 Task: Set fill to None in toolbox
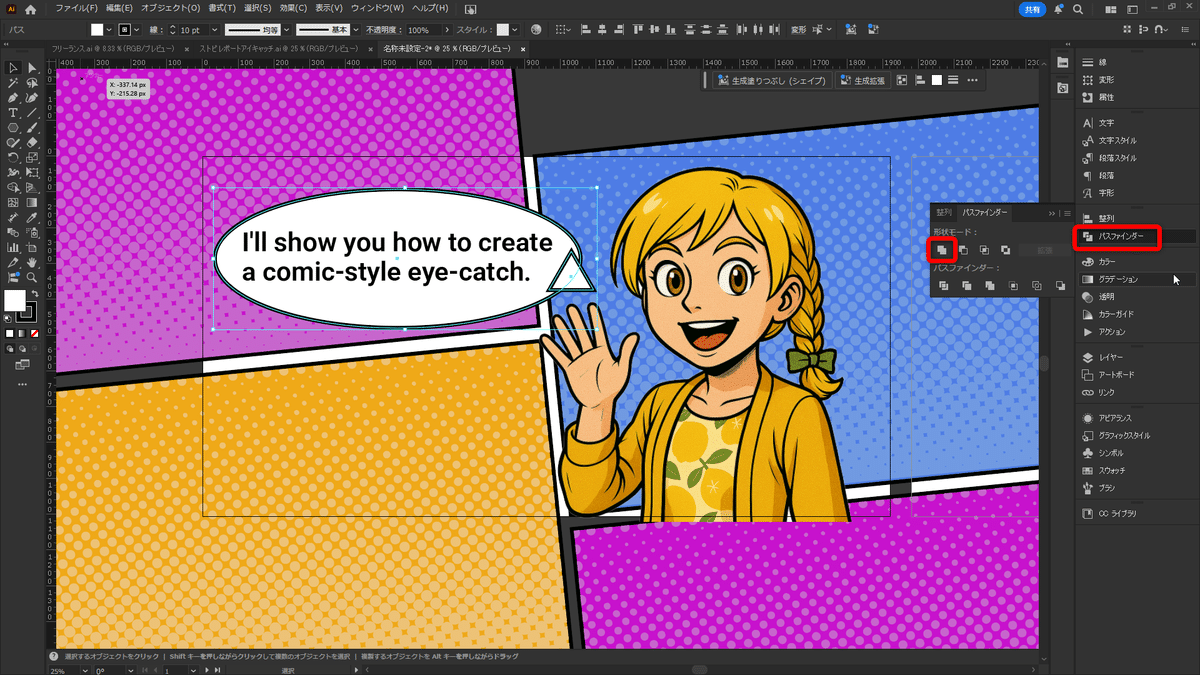33,332
